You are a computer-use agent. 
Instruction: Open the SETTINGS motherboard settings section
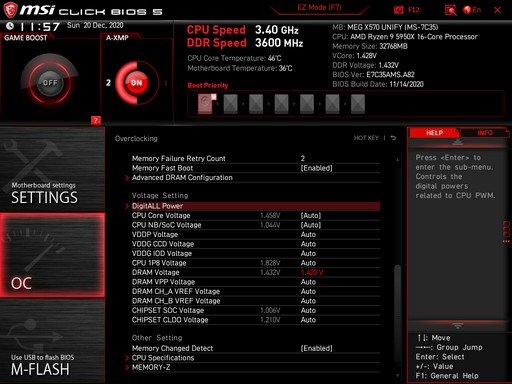(x=52, y=169)
